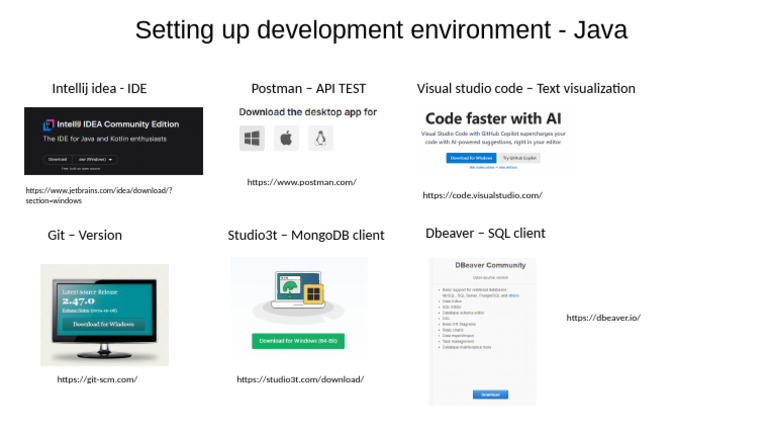Click the Git Download for Windows button
The height and width of the screenshot is (433, 768).
[x=103, y=324]
